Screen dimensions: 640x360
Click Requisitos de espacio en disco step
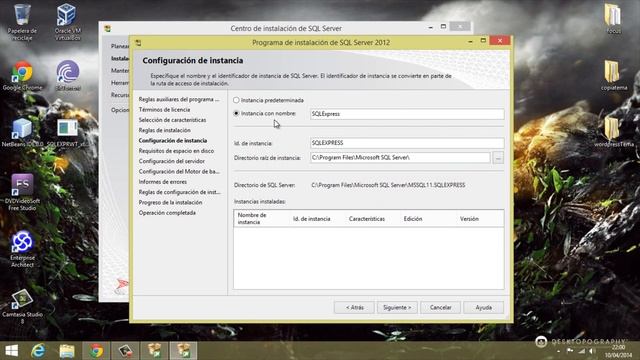coord(176,151)
